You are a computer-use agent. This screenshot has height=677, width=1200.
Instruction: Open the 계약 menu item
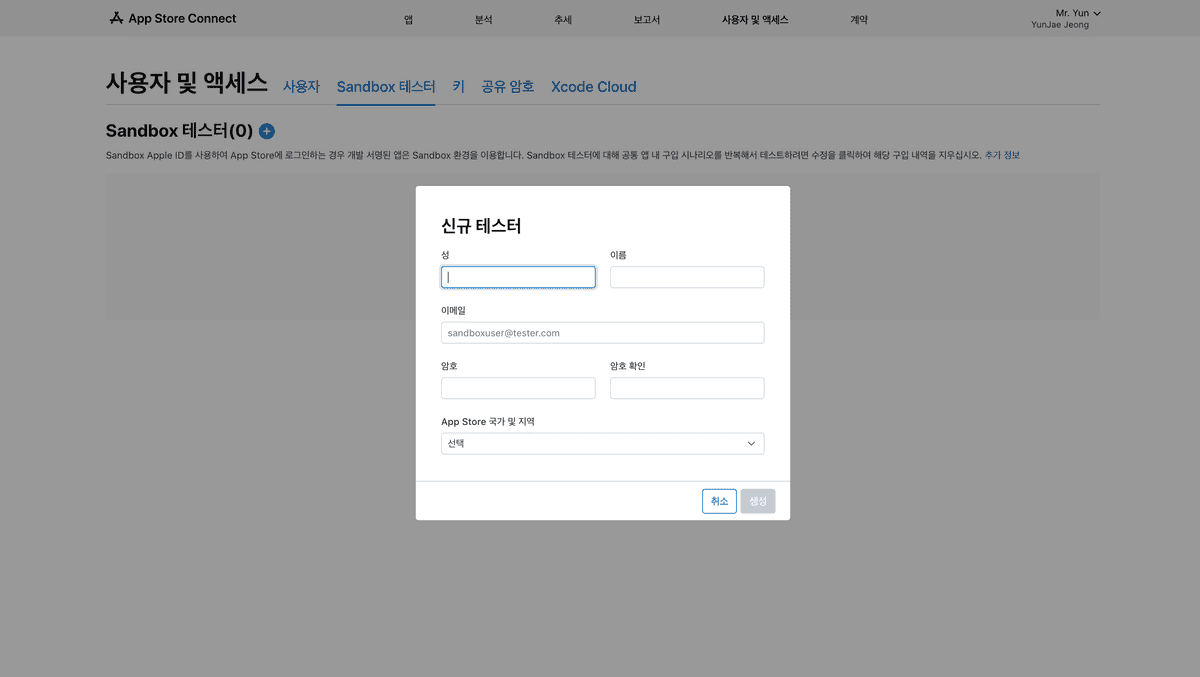tap(859, 20)
